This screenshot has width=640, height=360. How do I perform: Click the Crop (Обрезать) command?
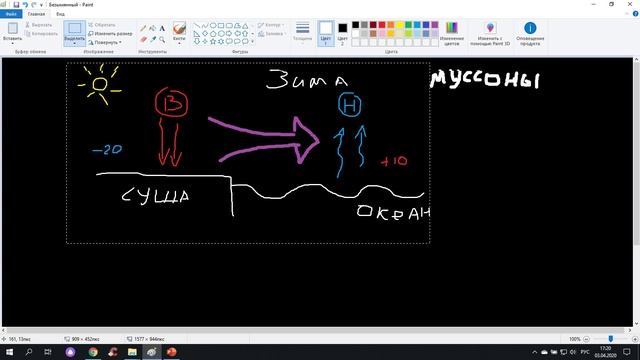(x=102, y=25)
